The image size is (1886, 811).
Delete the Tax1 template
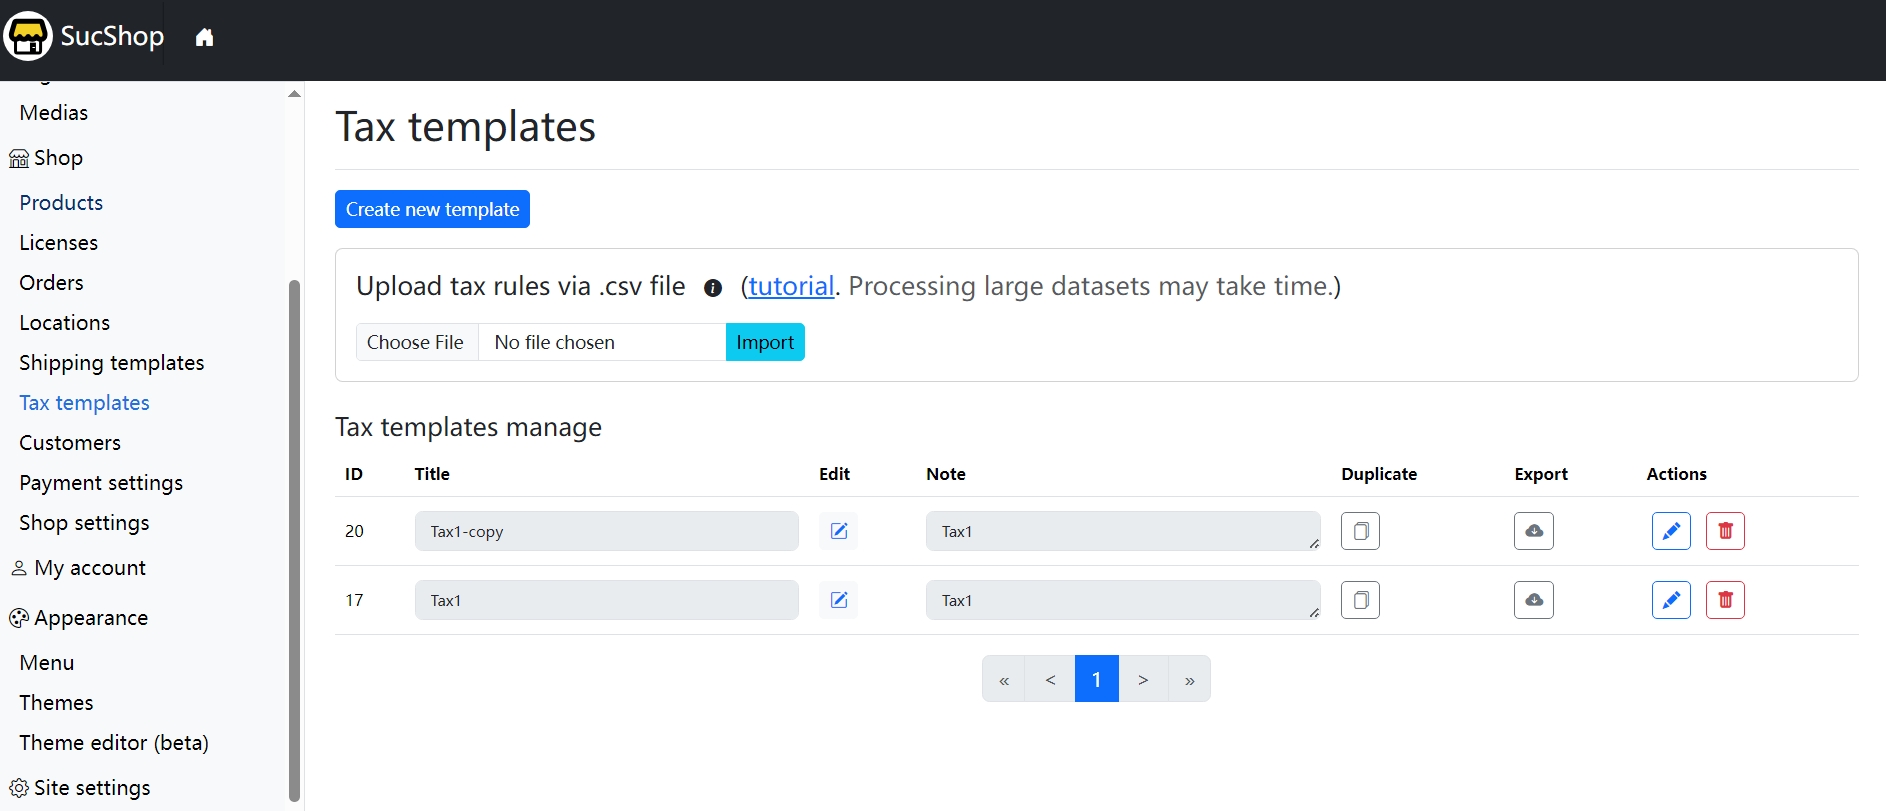click(1724, 600)
